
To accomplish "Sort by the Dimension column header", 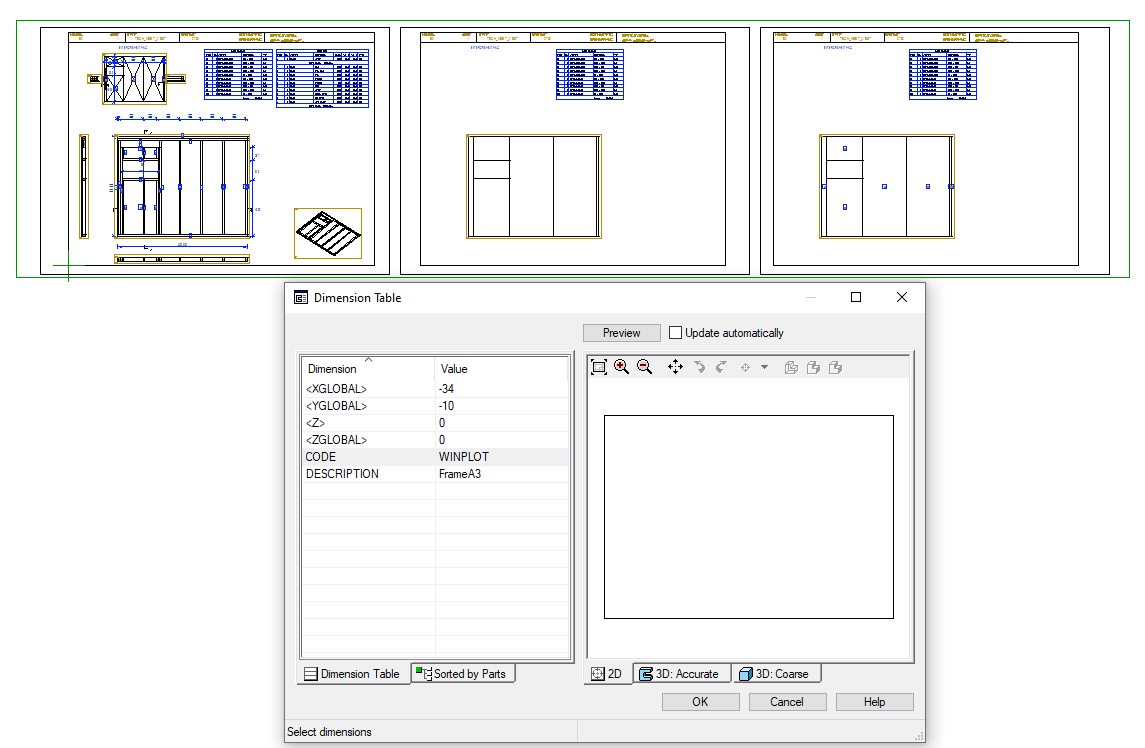I will click(x=367, y=369).
